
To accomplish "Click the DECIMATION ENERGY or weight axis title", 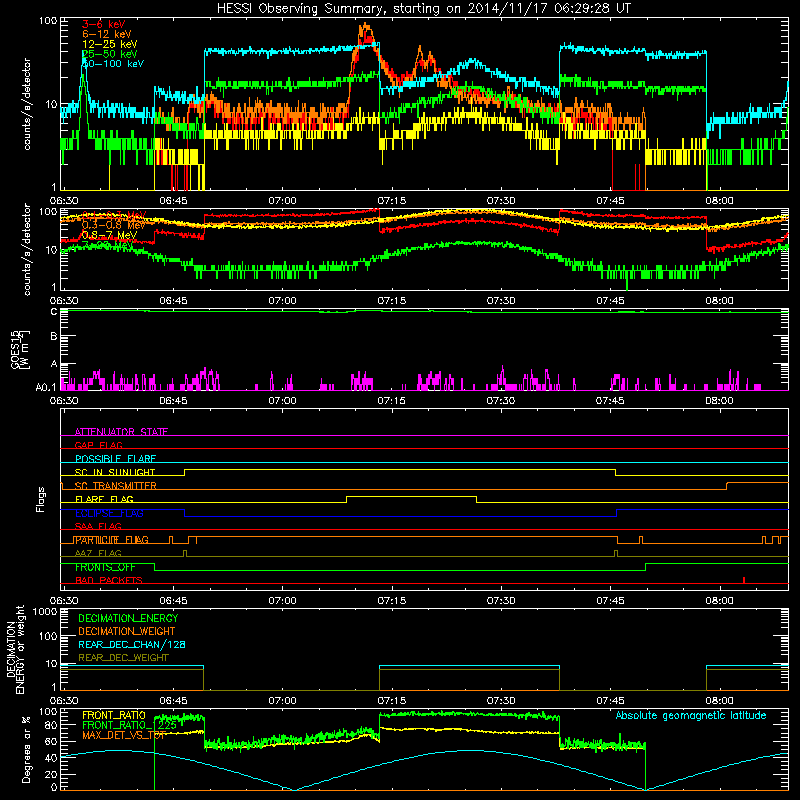I will coord(15,649).
